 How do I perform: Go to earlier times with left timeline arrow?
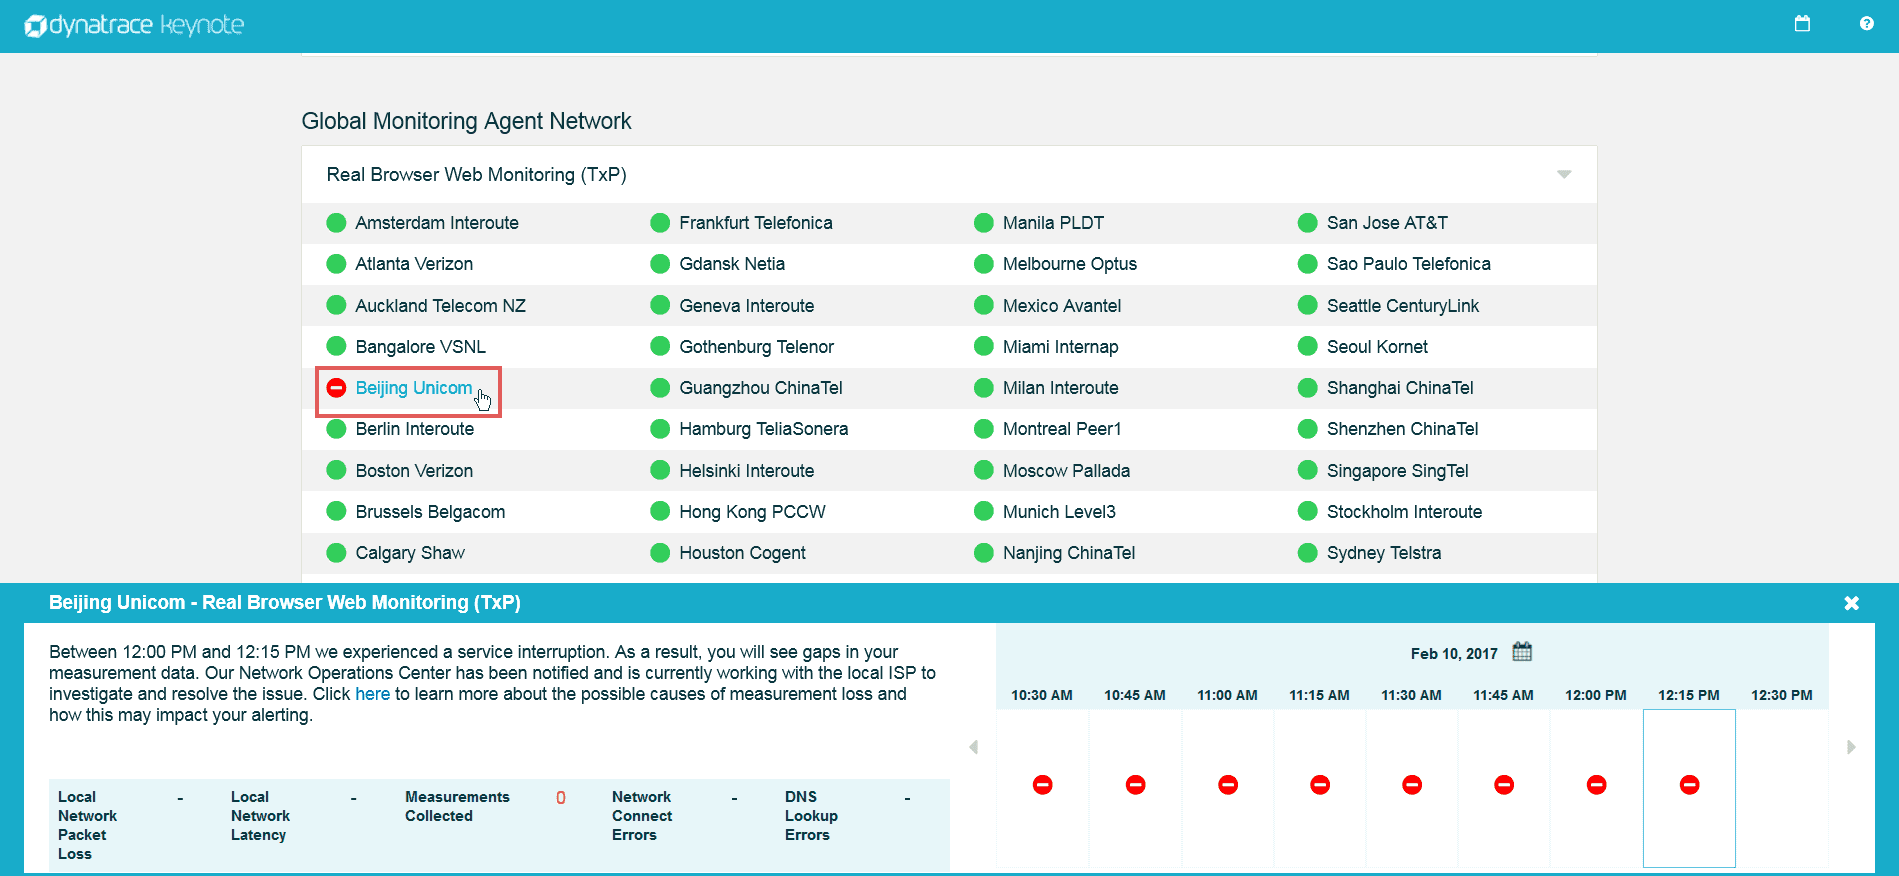(x=974, y=747)
